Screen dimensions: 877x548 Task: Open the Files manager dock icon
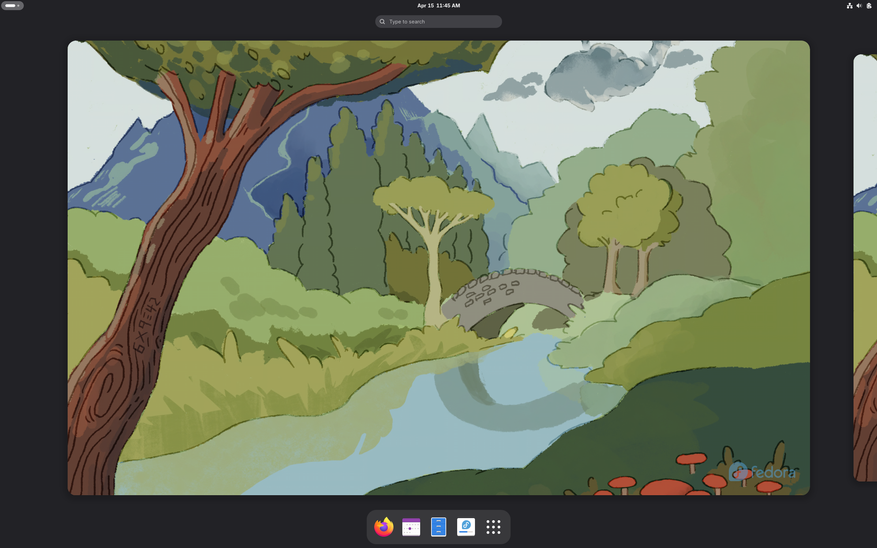coord(438,527)
